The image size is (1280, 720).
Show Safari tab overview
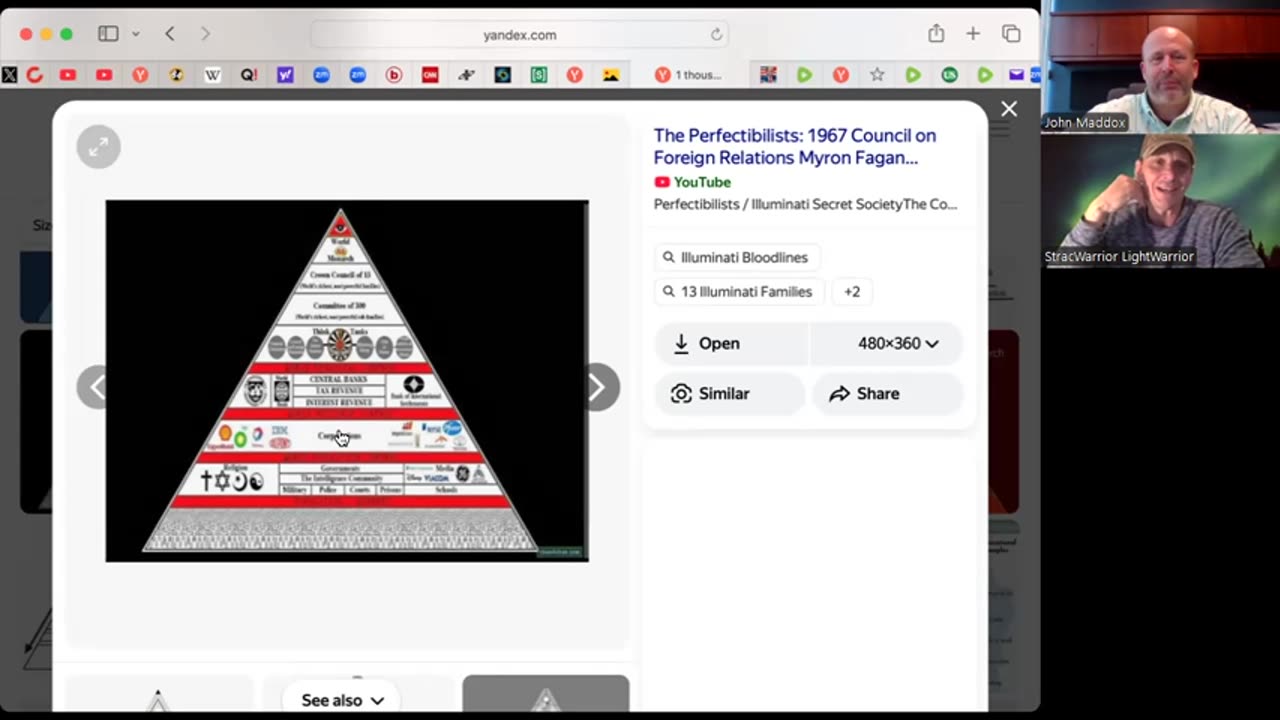pos(1011,34)
